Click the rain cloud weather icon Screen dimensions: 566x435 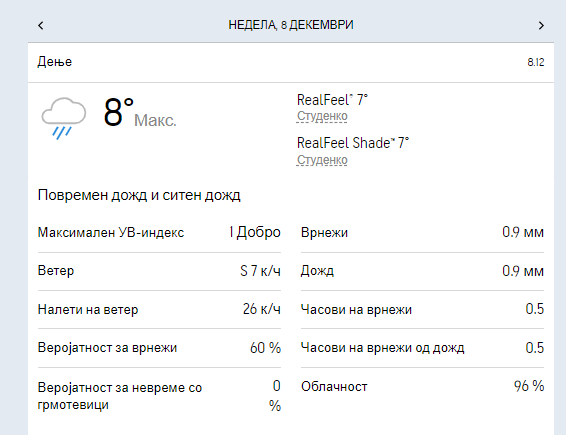pyautogui.click(x=64, y=118)
